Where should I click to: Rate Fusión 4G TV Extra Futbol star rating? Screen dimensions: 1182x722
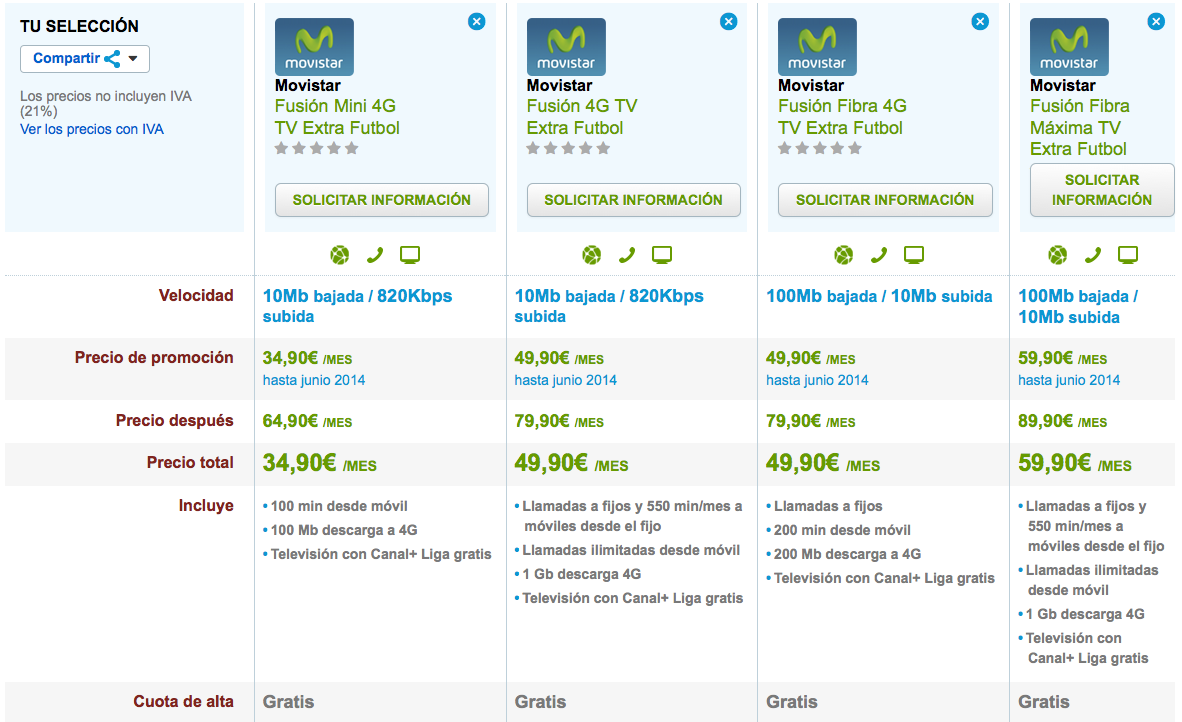(568, 148)
